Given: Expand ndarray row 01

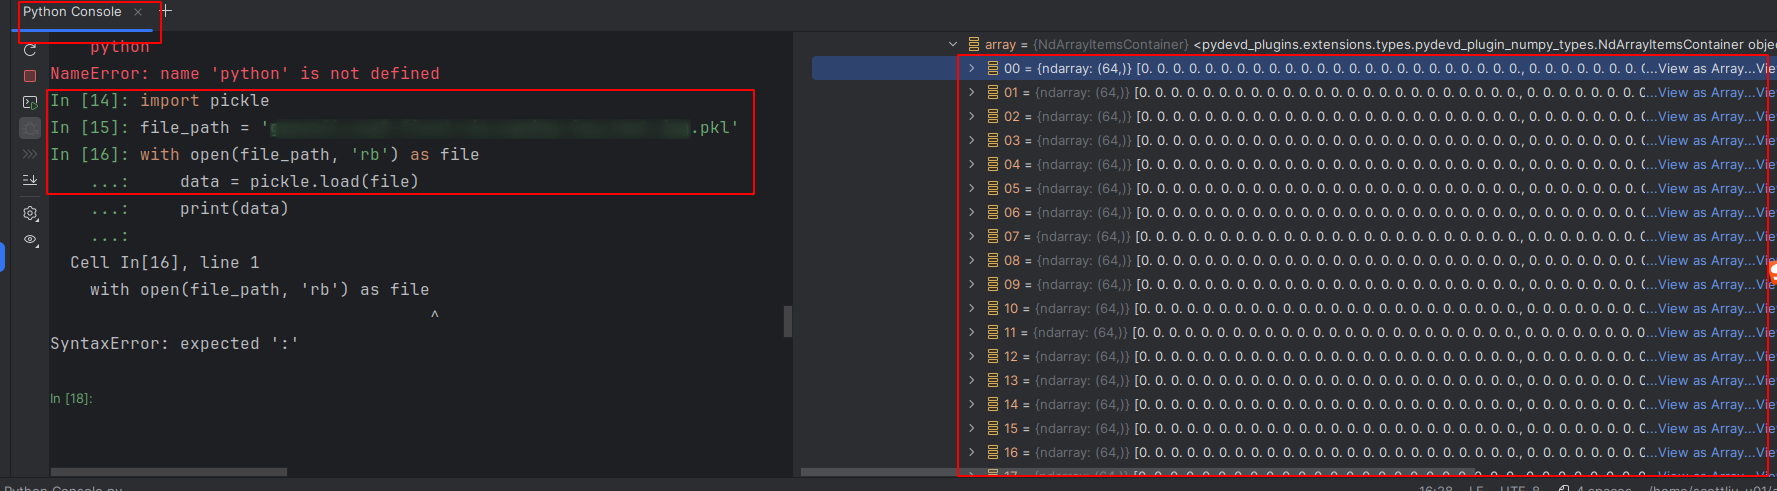Looking at the screenshot, I should tap(971, 92).
